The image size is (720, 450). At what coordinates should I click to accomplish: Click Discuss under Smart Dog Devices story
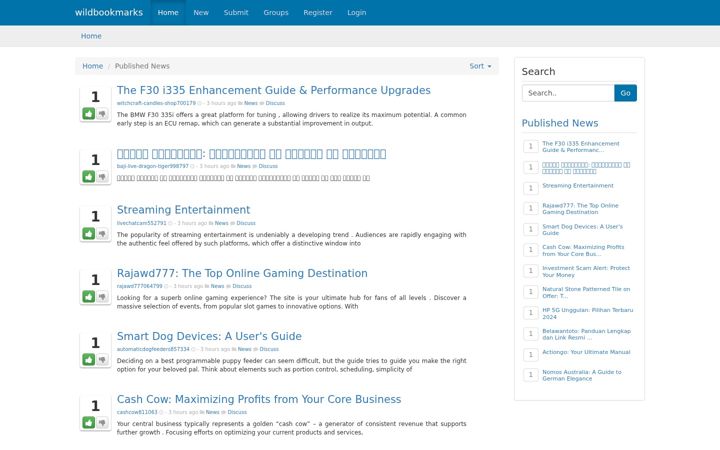[x=269, y=349]
